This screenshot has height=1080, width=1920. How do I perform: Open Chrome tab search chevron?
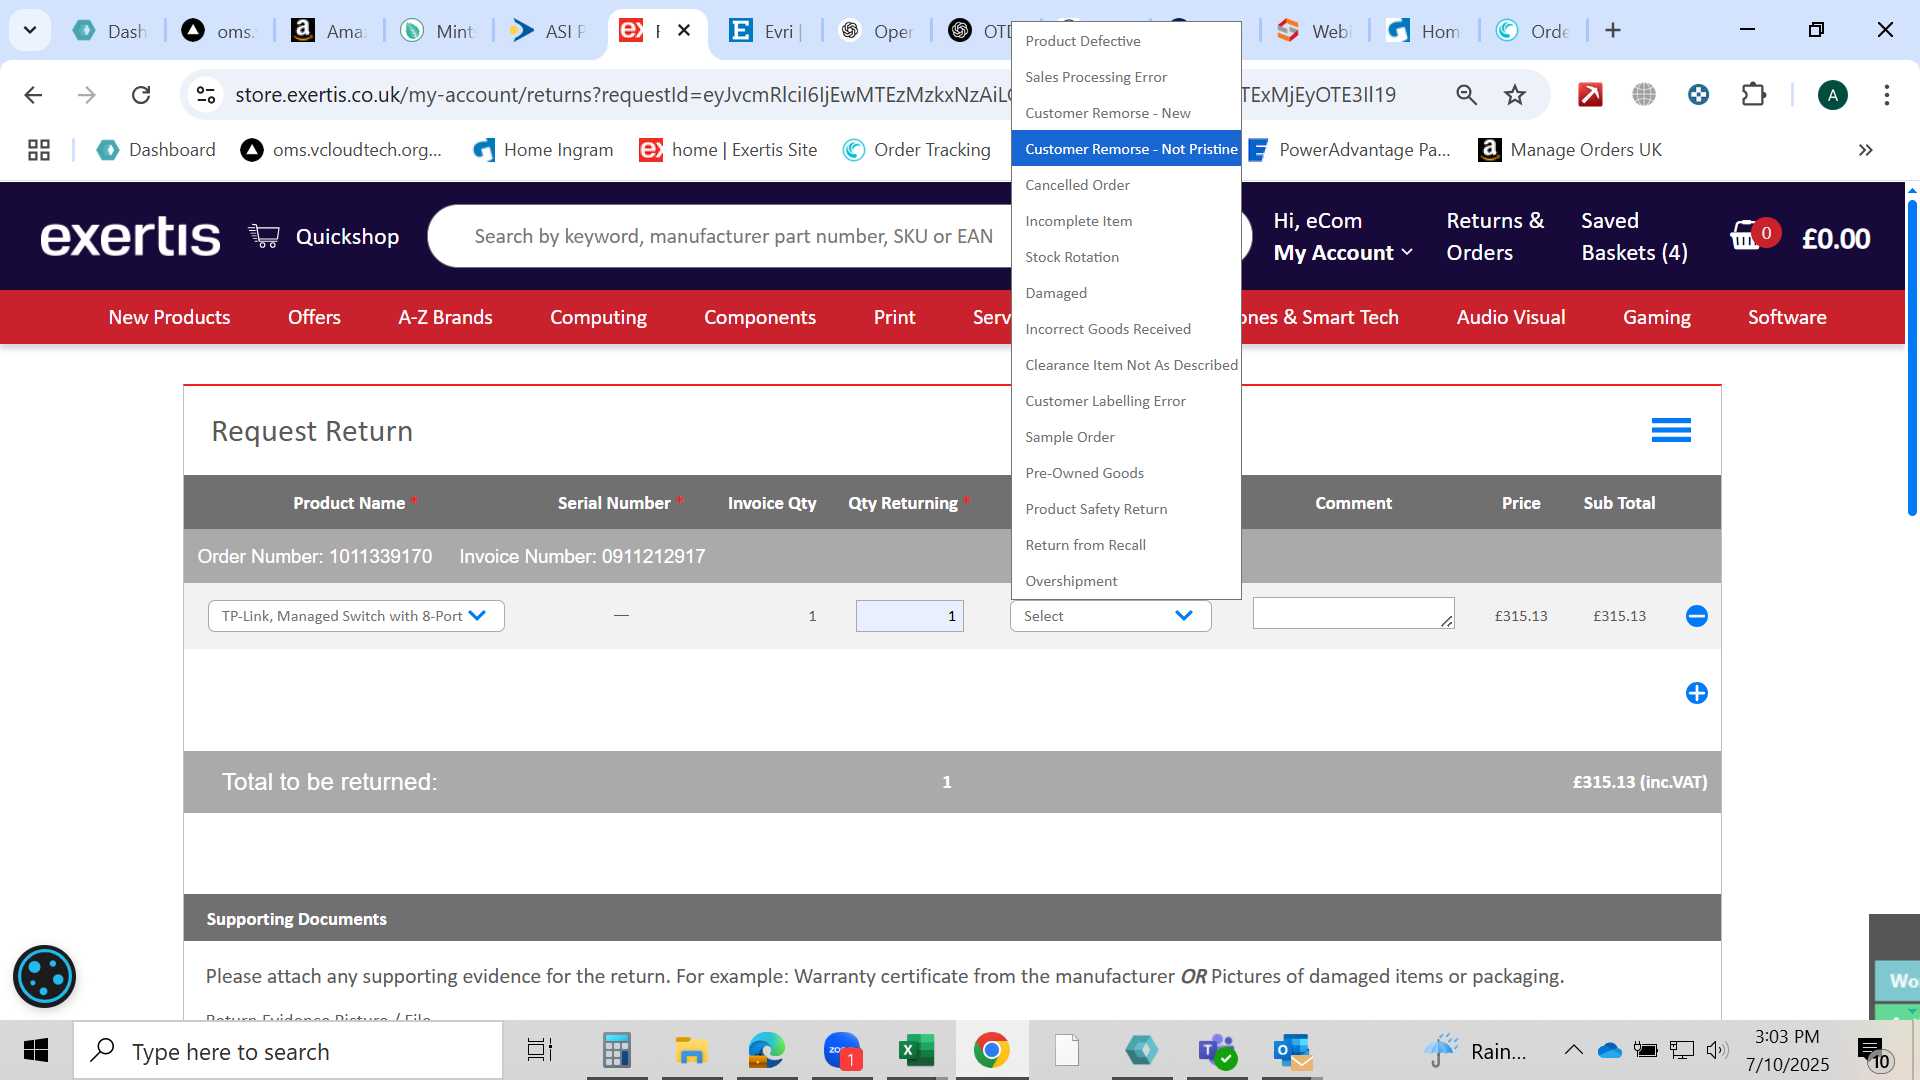click(x=30, y=30)
